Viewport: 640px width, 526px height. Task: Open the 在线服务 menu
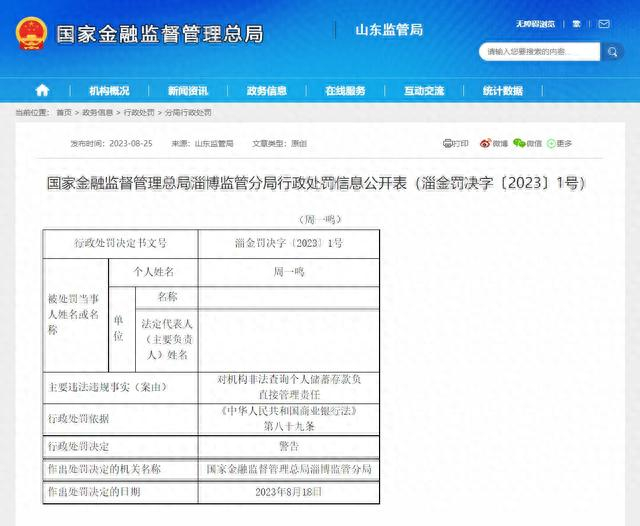coord(345,91)
